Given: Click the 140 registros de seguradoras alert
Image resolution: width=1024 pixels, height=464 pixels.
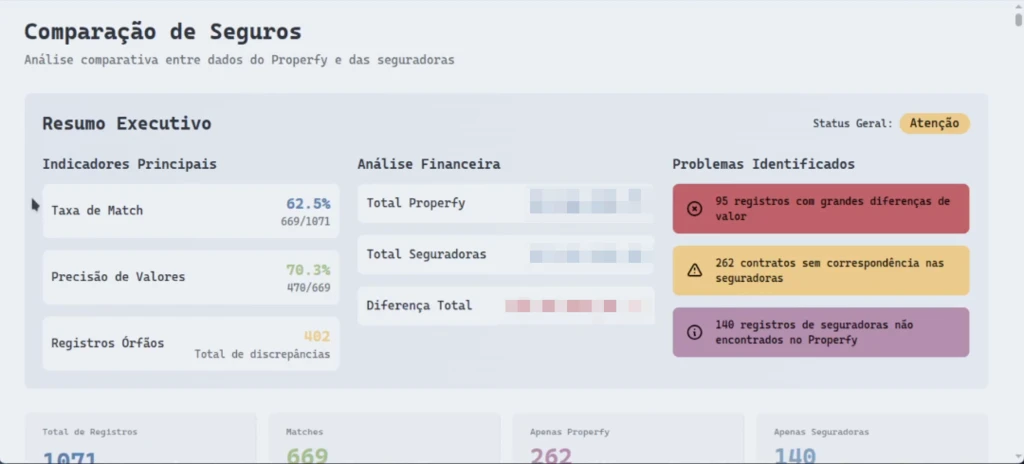Looking at the screenshot, I should (x=821, y=332).
